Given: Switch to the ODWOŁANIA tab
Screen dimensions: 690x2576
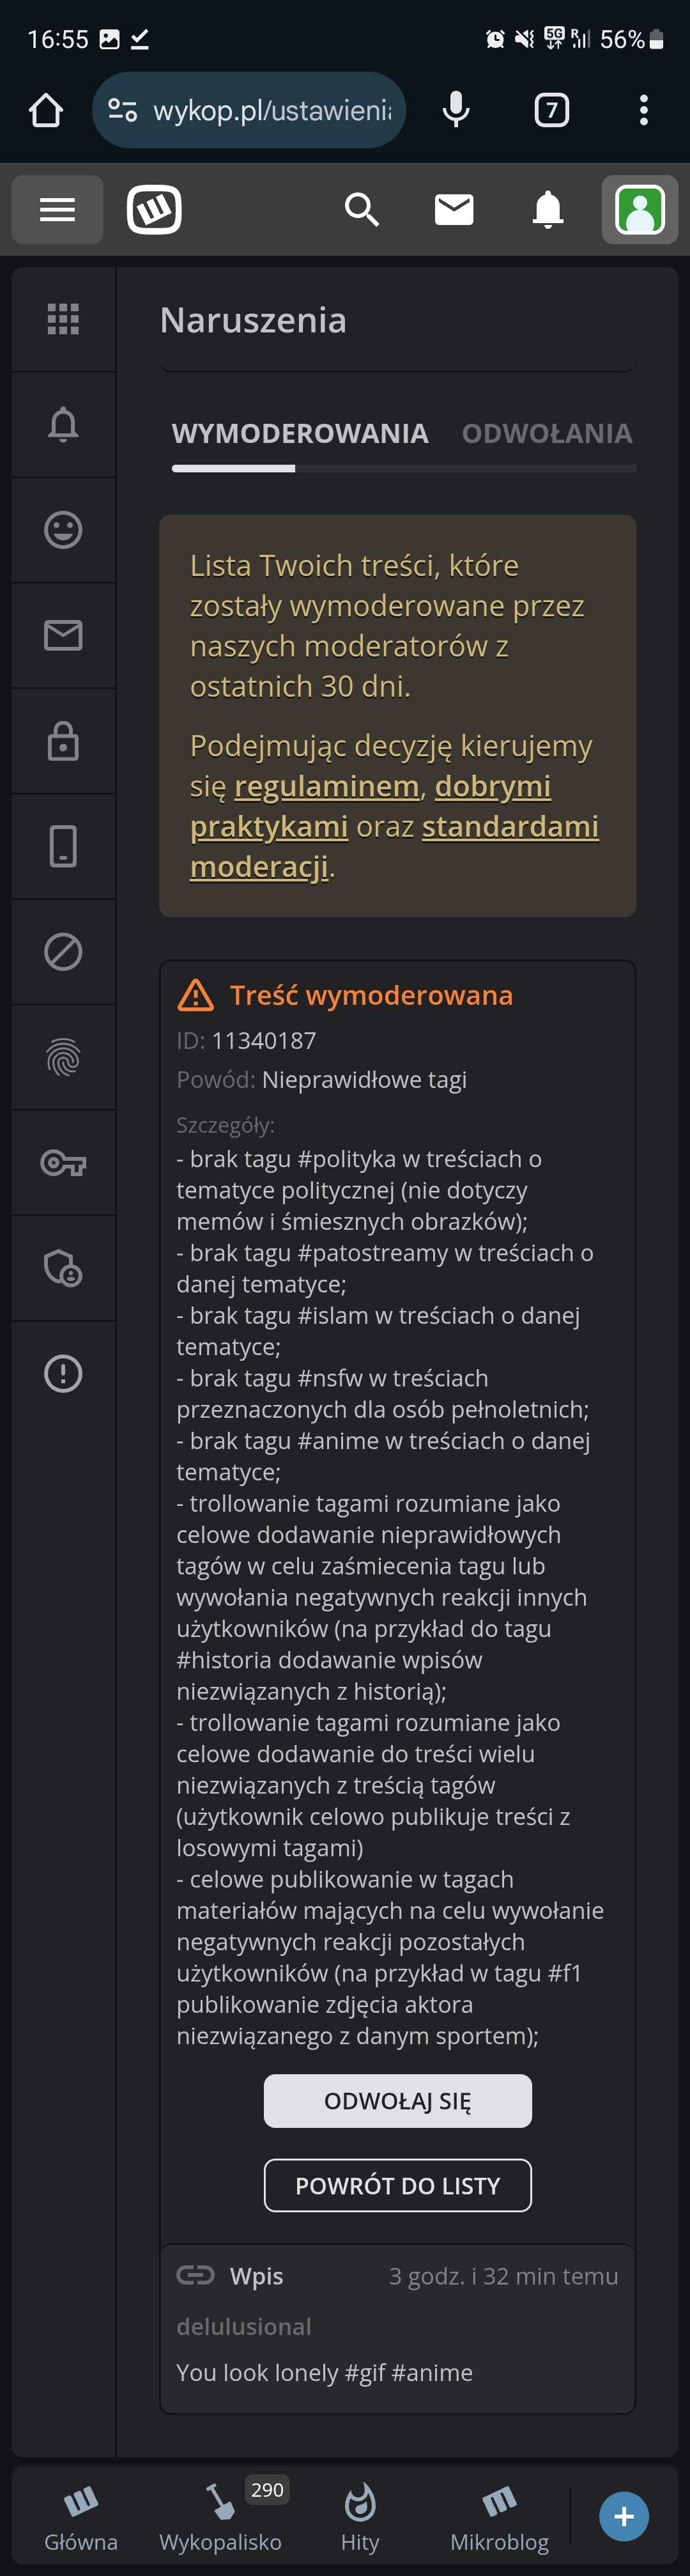Looking at the screenshot, I should tap(547, 433).
